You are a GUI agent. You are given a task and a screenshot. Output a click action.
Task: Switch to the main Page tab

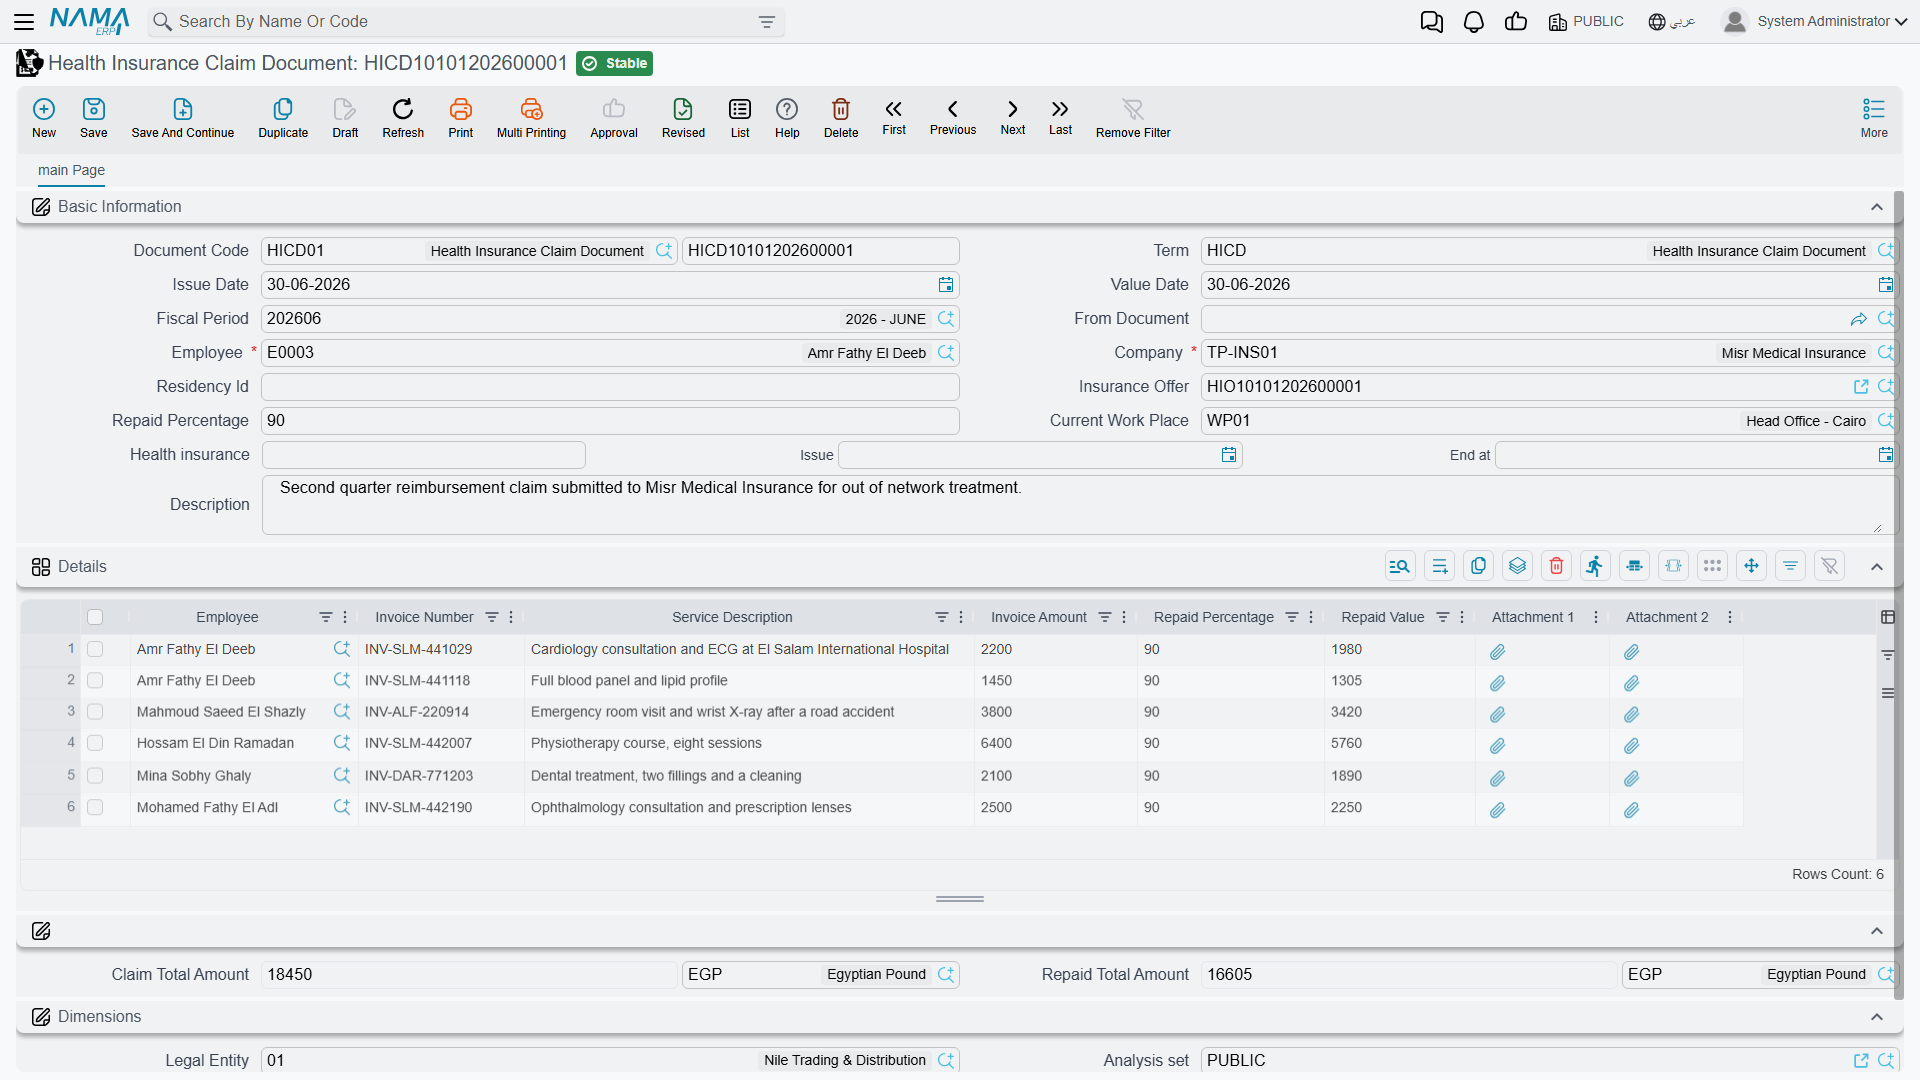tap(71, 170)
